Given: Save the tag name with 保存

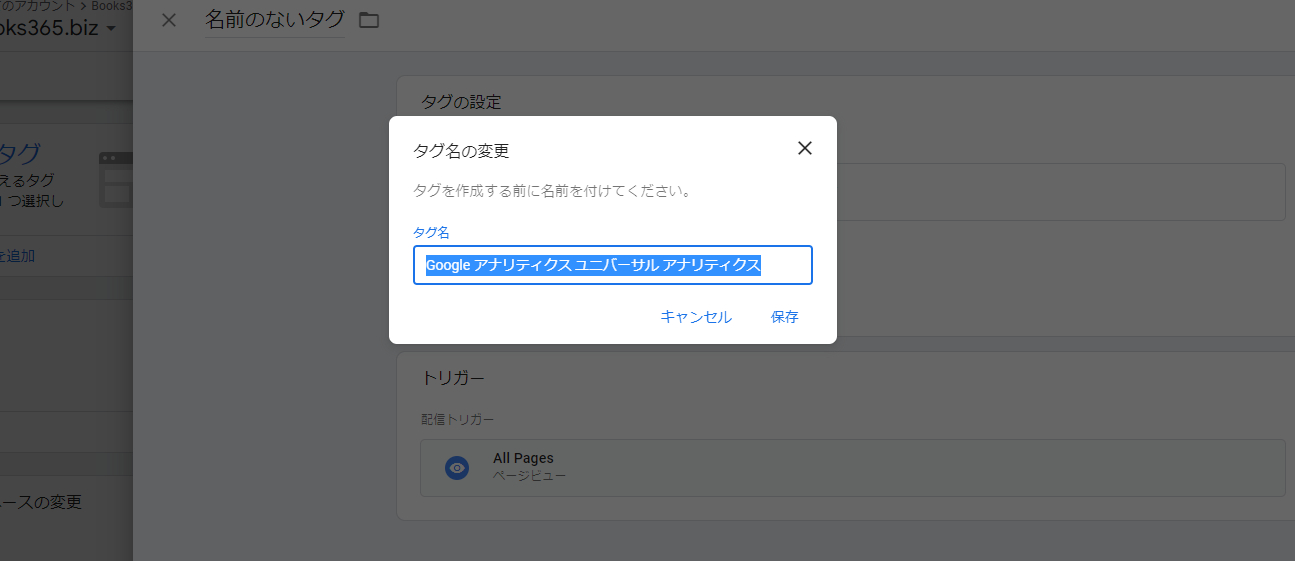Looking at the screenshot, I should [x=785, y=317].
